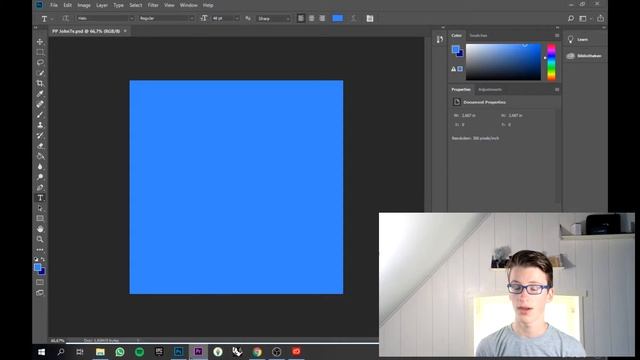Change the screen mode at toolbar bottom
640x360 pixels.
point(40,293)
